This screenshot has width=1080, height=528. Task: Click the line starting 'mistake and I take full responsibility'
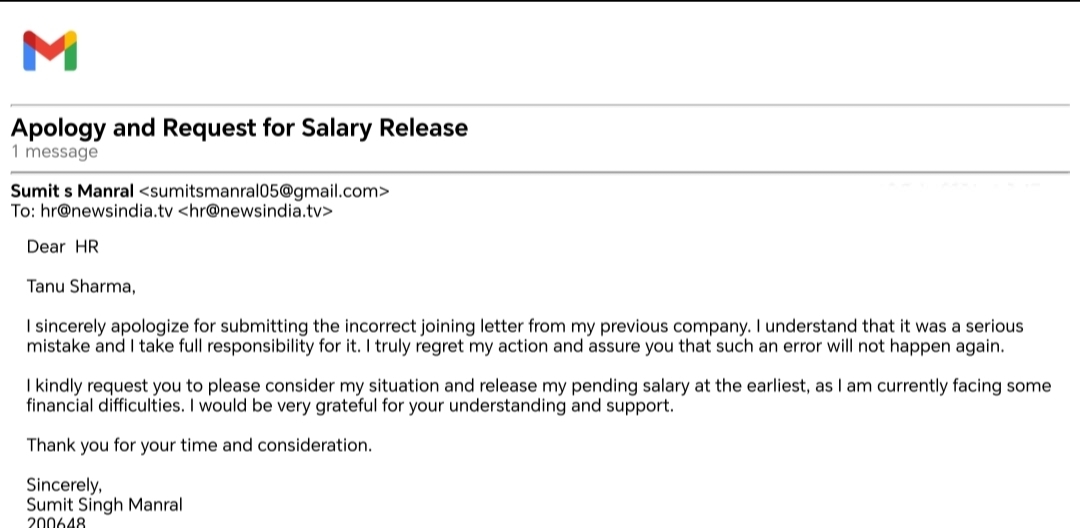pyautogui.click(x=514, y=346)
